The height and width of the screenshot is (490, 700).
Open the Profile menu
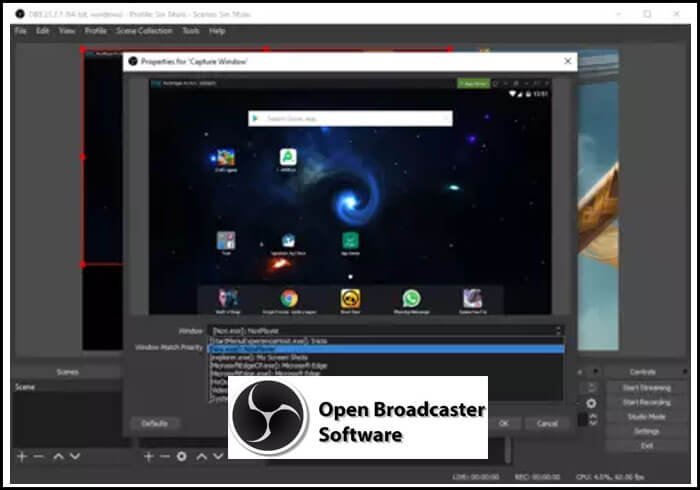[96, 31]
